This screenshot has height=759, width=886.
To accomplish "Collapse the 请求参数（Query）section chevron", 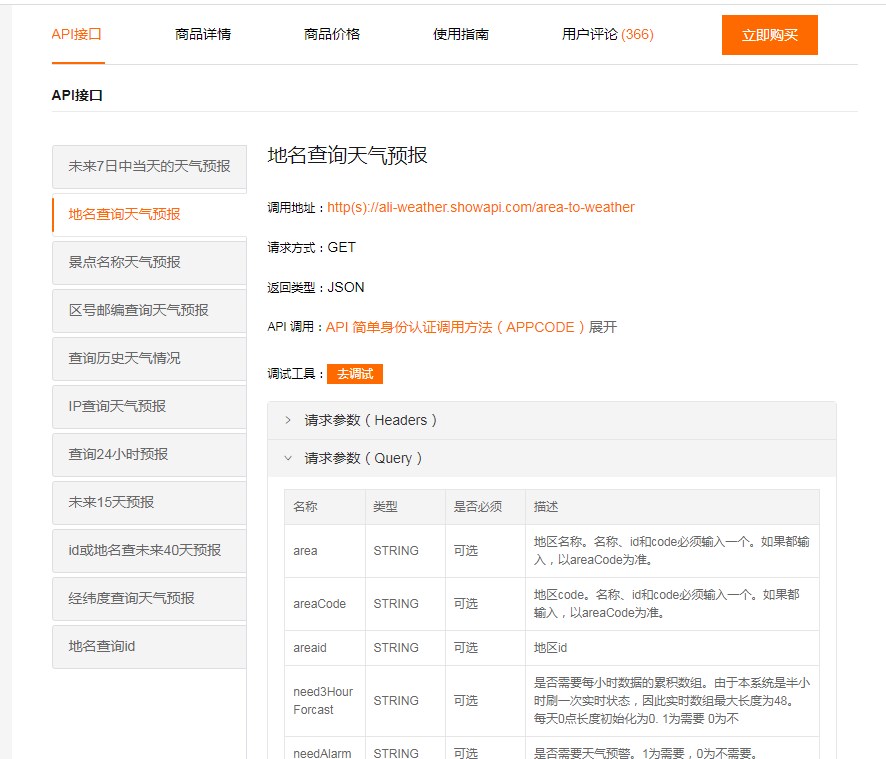I will coord(288,458).
